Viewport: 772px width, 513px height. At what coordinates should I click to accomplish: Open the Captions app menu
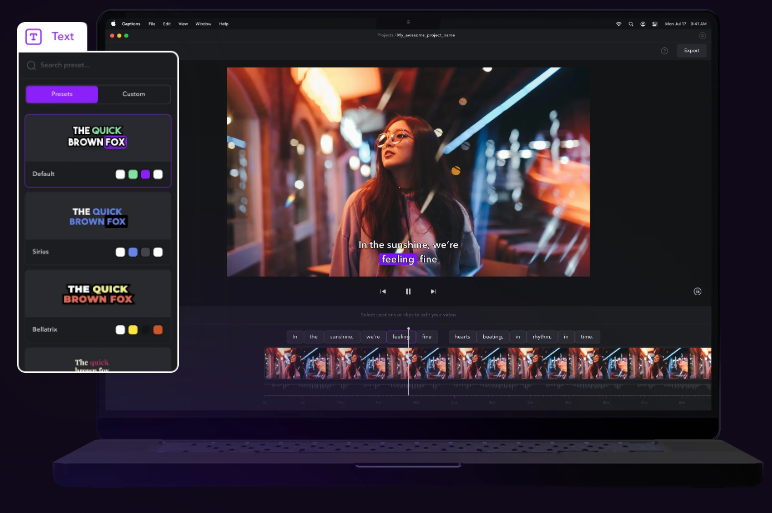(x=131, y=24)
